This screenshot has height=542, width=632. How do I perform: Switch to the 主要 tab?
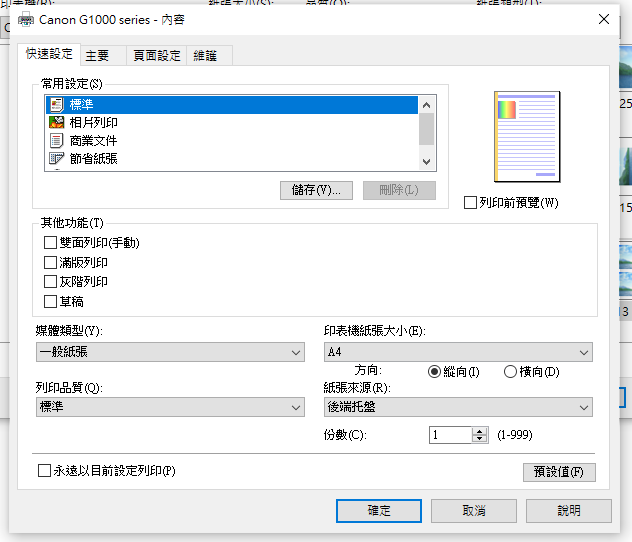click(103, 56)
